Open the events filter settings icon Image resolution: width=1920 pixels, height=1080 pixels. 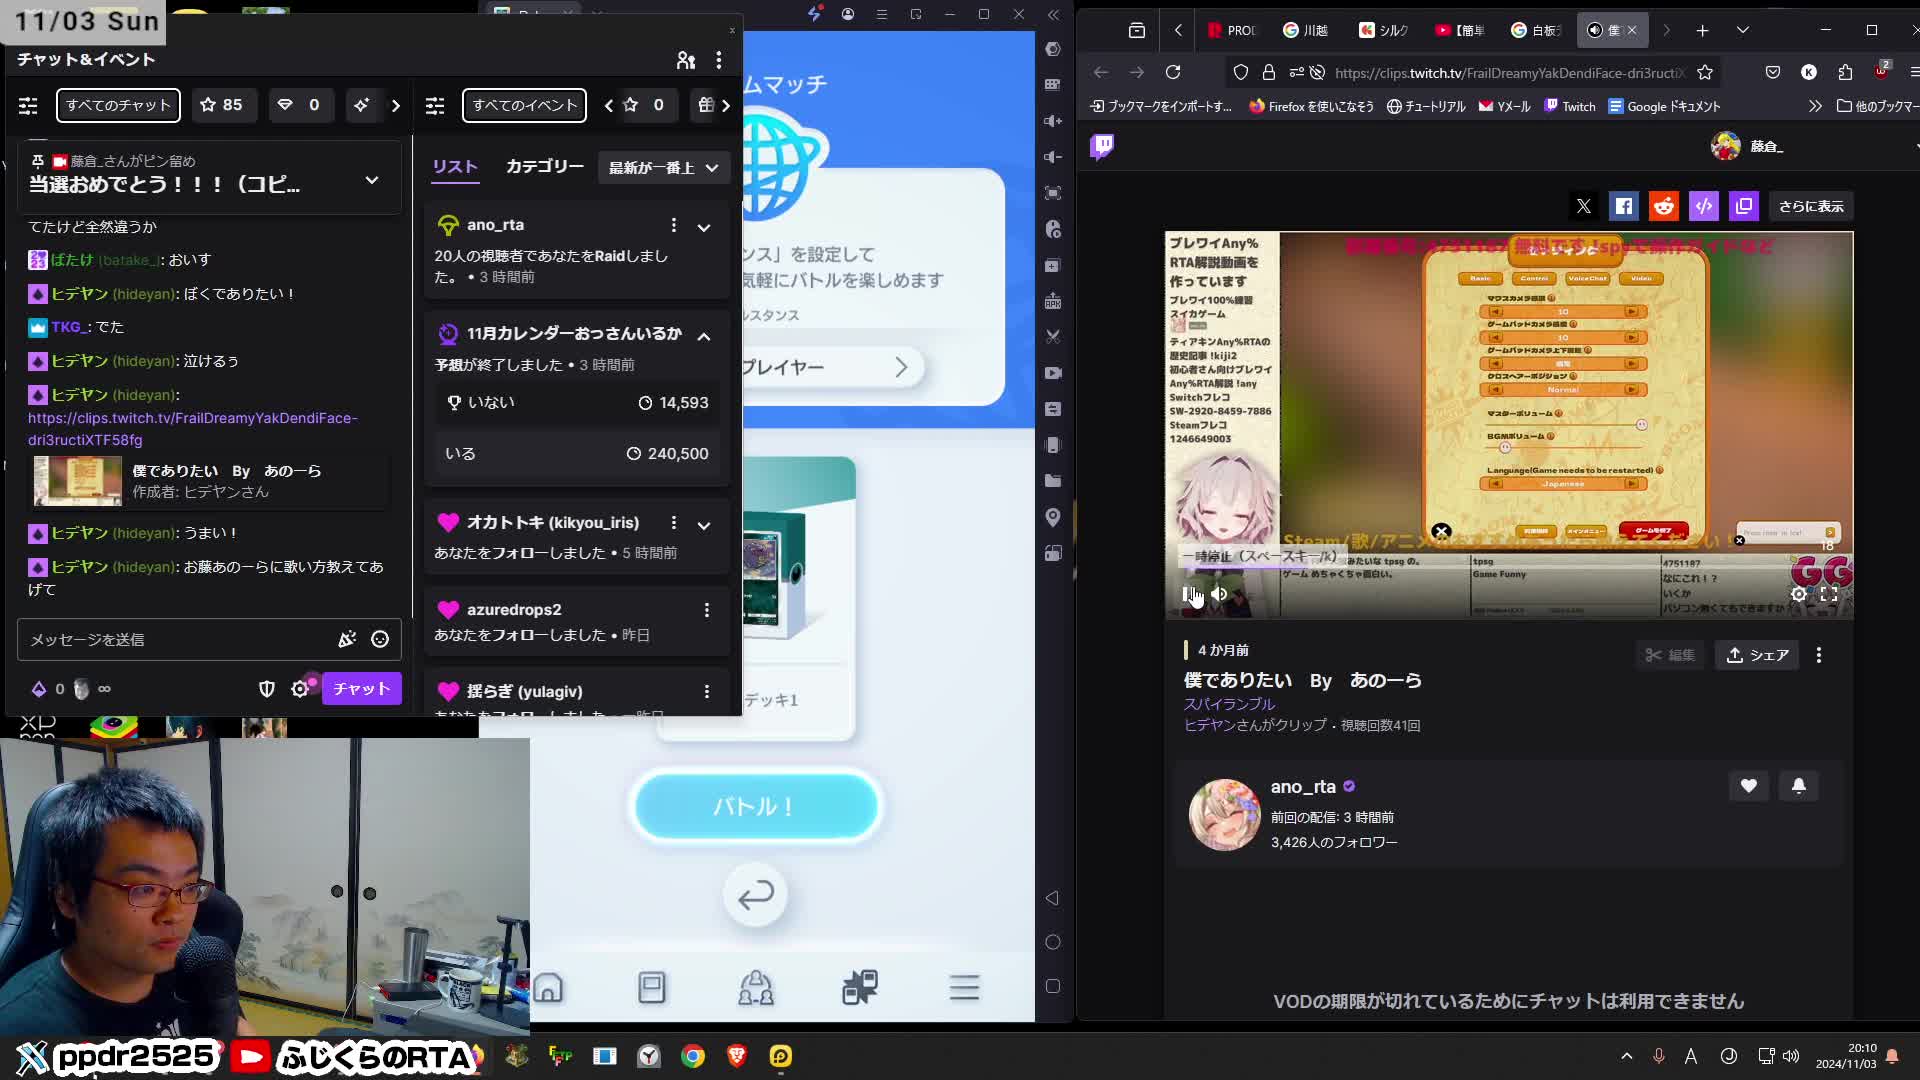point(435,105)
